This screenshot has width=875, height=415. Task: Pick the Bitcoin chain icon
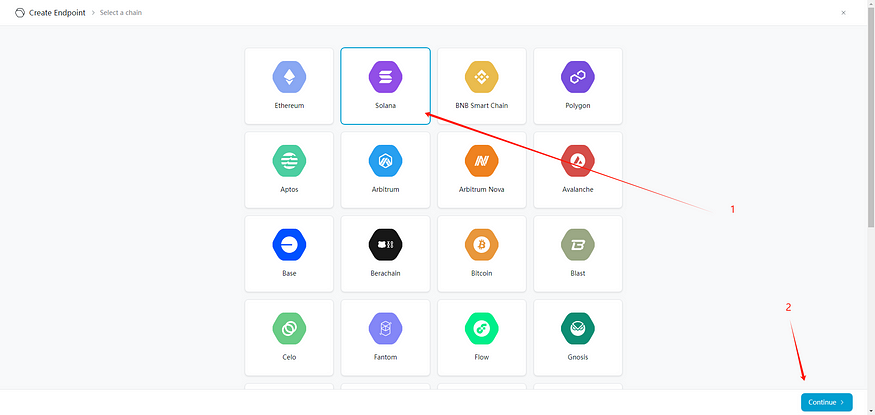(x=482, y=245)
